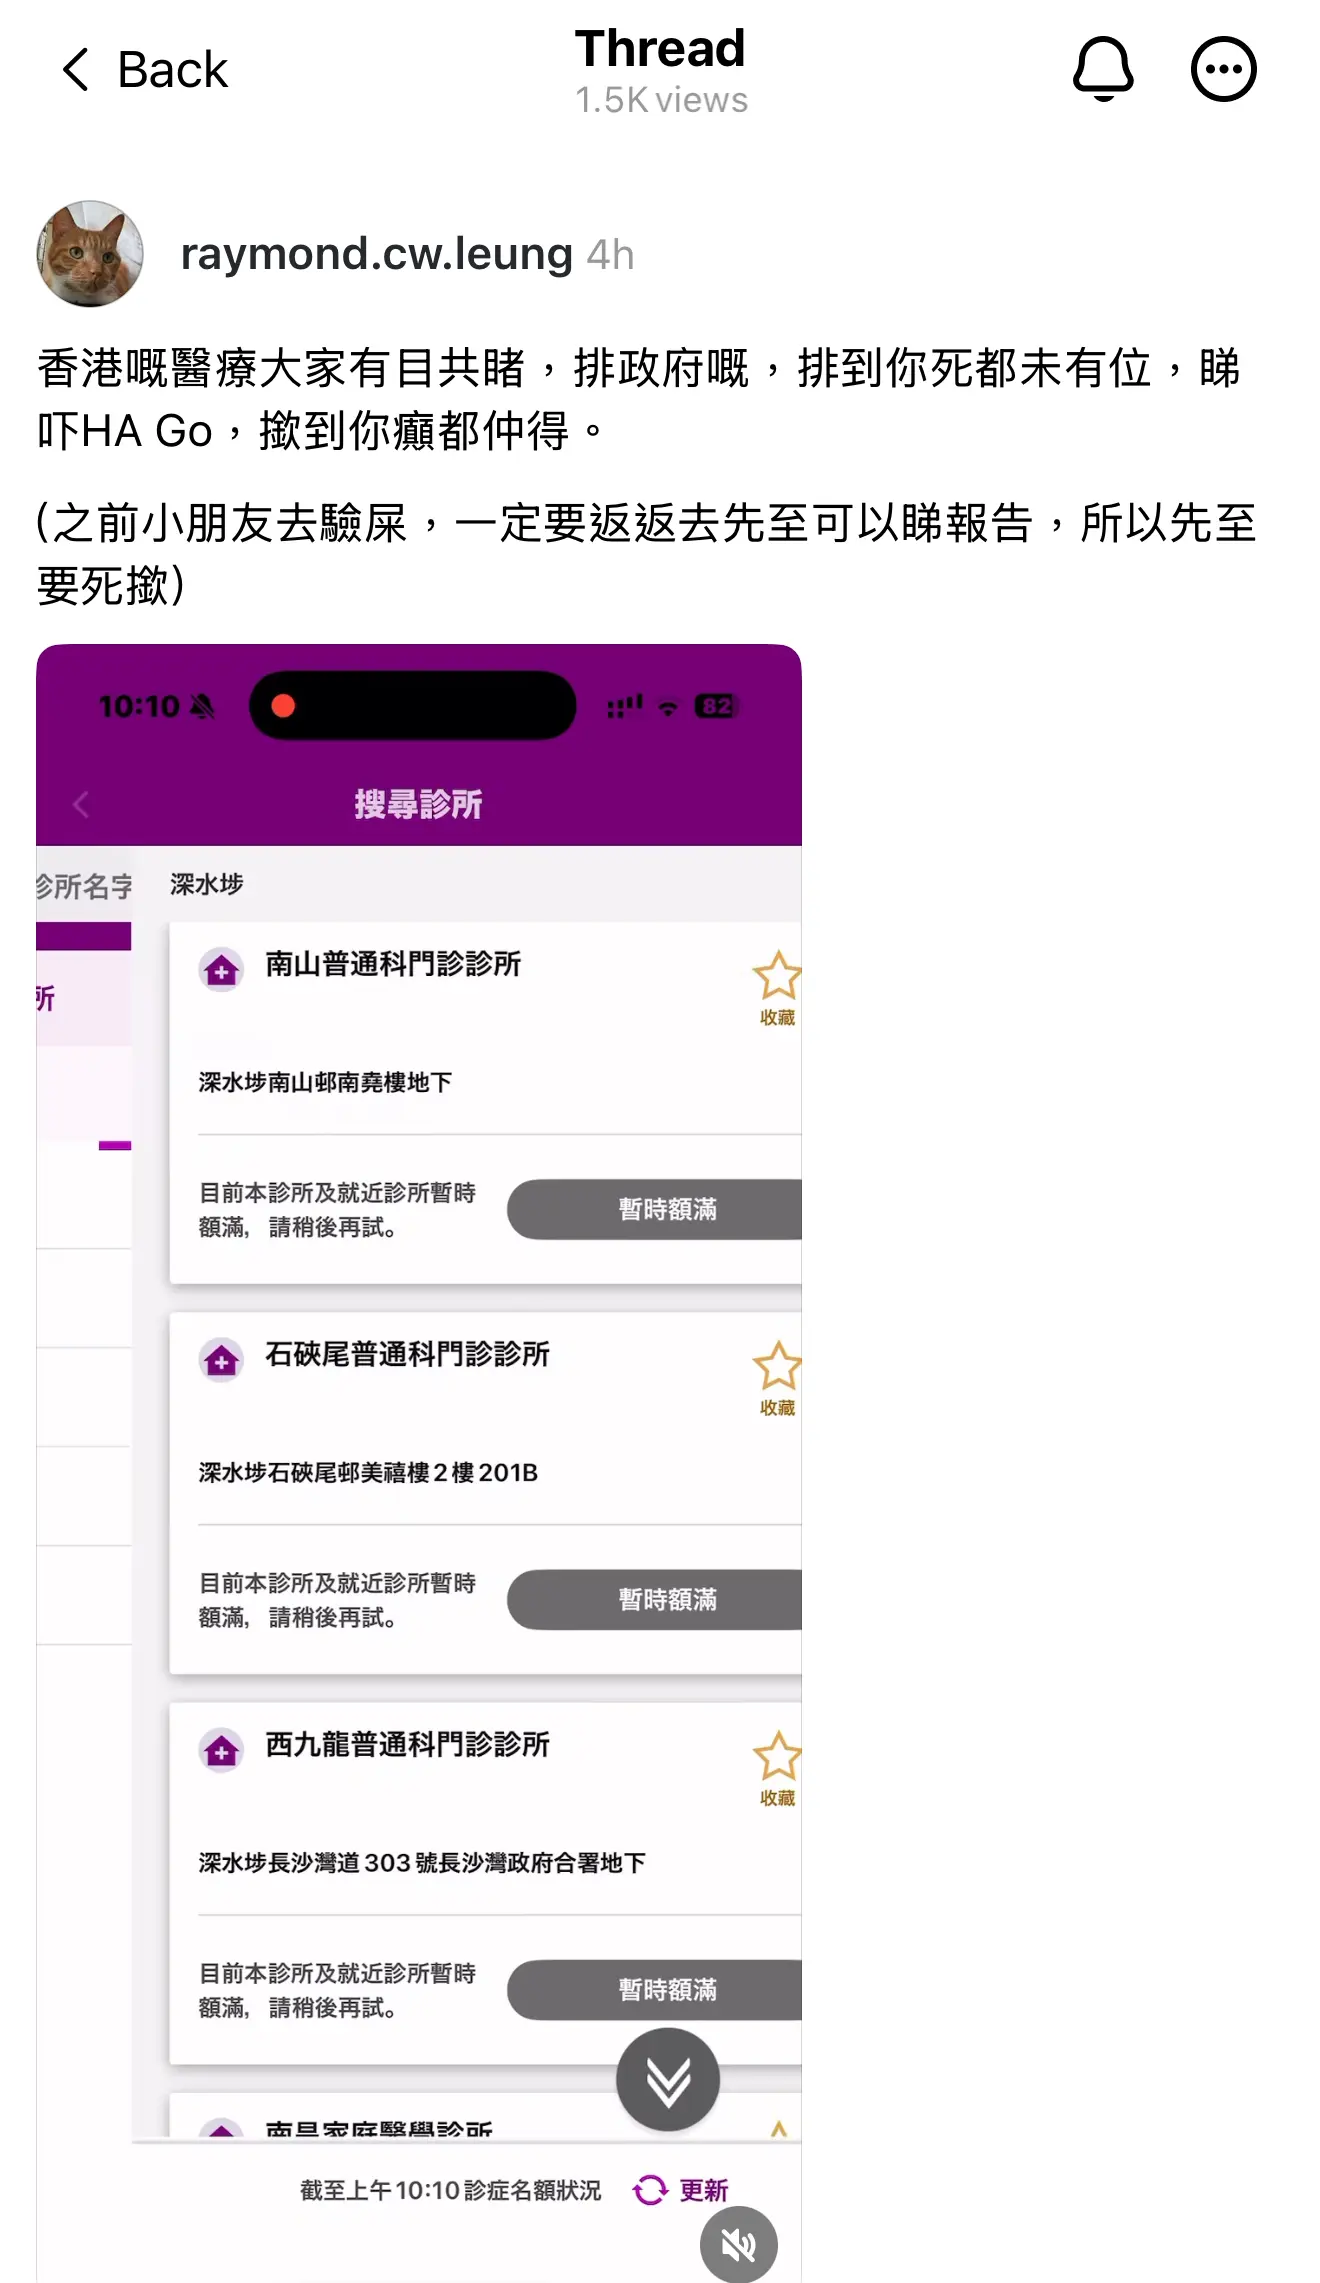Select the 診所名字 tab
Viewport: 1320px width, 2283px height.
(84, 886)
